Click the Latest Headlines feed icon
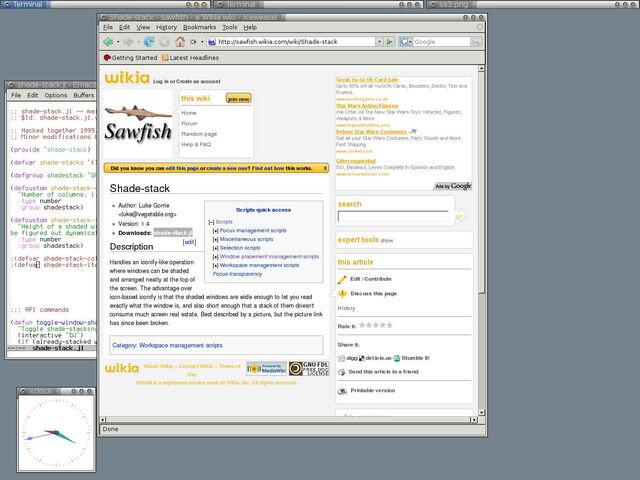This screenshot has height=480, width=640. 165,58
